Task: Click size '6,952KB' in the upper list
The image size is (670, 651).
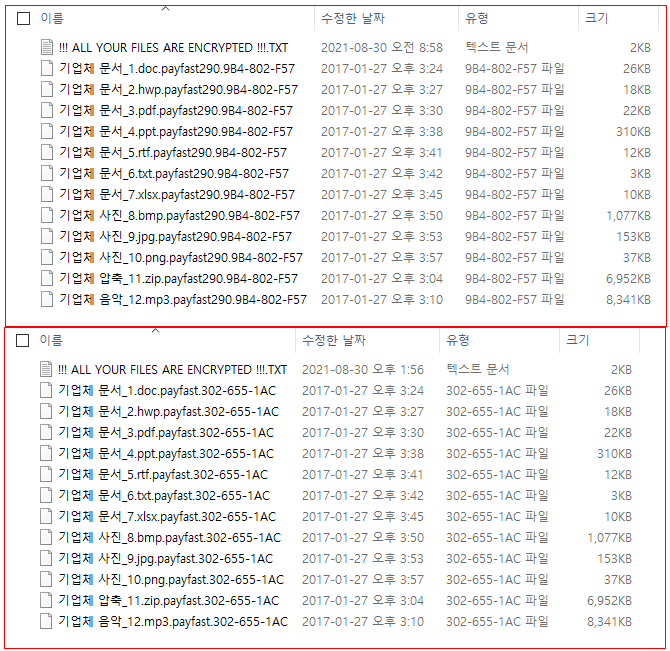Action: 628,279
